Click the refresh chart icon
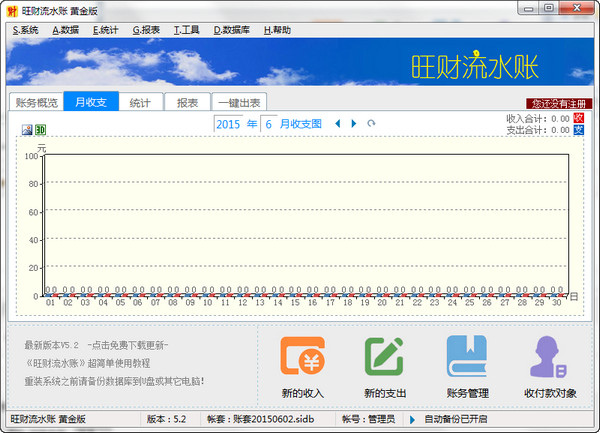Viewport: 600px width, 433px height. point(371,124)
